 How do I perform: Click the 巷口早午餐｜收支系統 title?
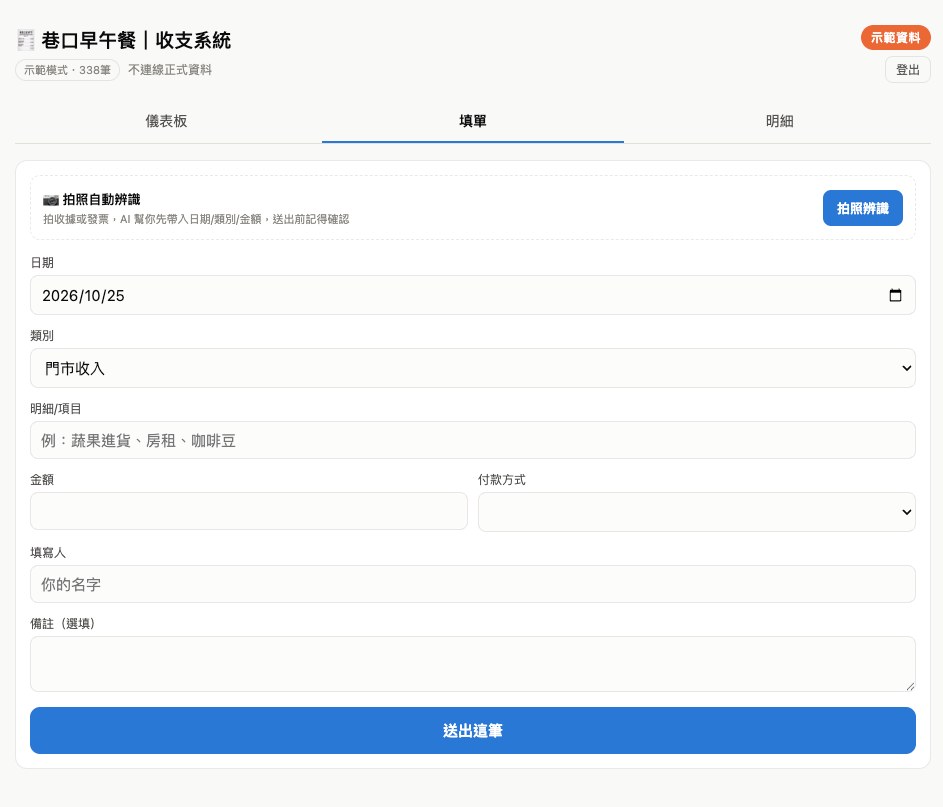pyautogui.click(x=136, y=40)
